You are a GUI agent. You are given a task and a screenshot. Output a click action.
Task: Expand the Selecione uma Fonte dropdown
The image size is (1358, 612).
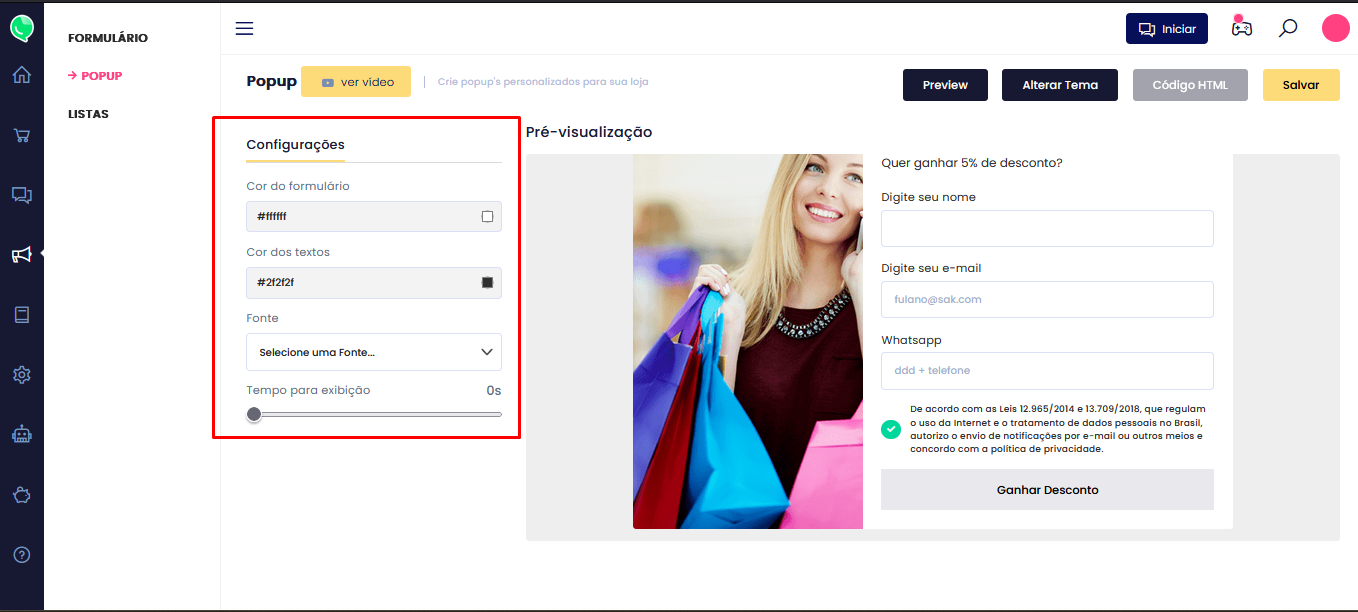[374, 352]
